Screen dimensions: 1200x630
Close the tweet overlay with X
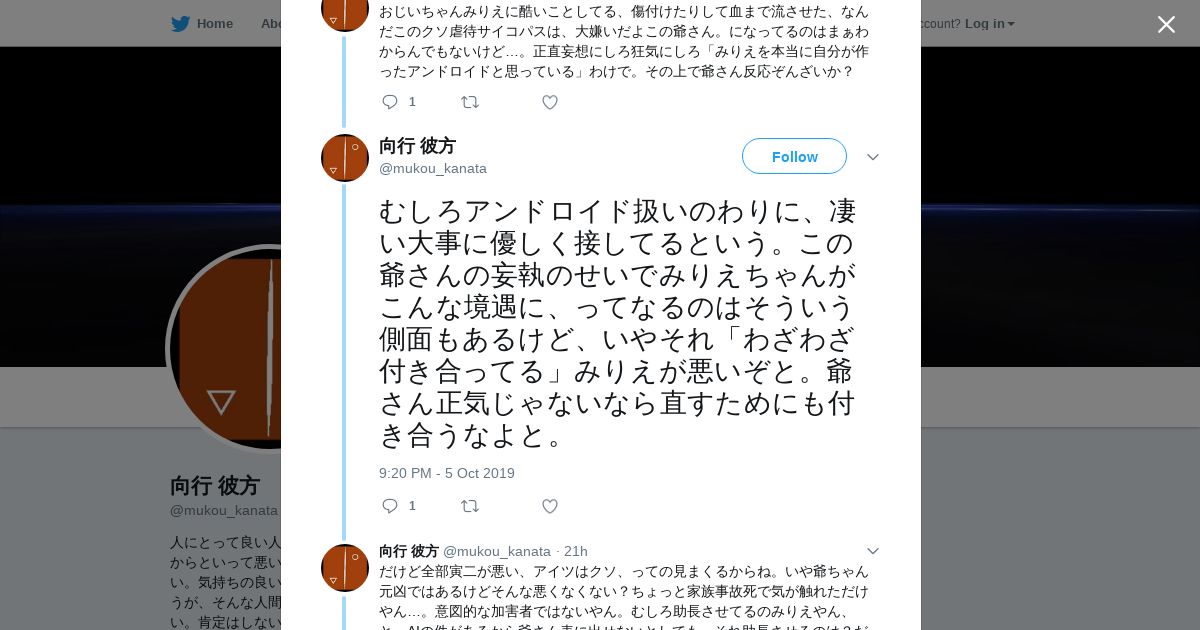point(1166,25)
